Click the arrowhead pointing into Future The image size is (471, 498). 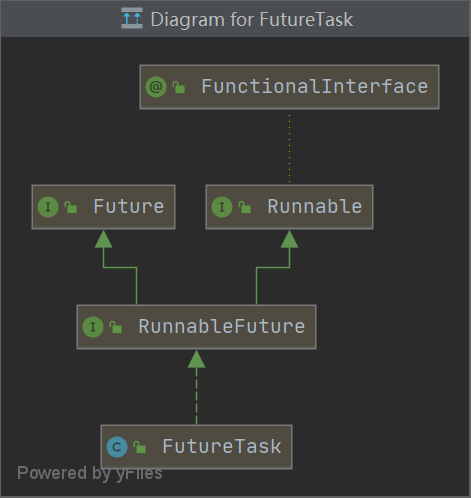click(103, 239)
